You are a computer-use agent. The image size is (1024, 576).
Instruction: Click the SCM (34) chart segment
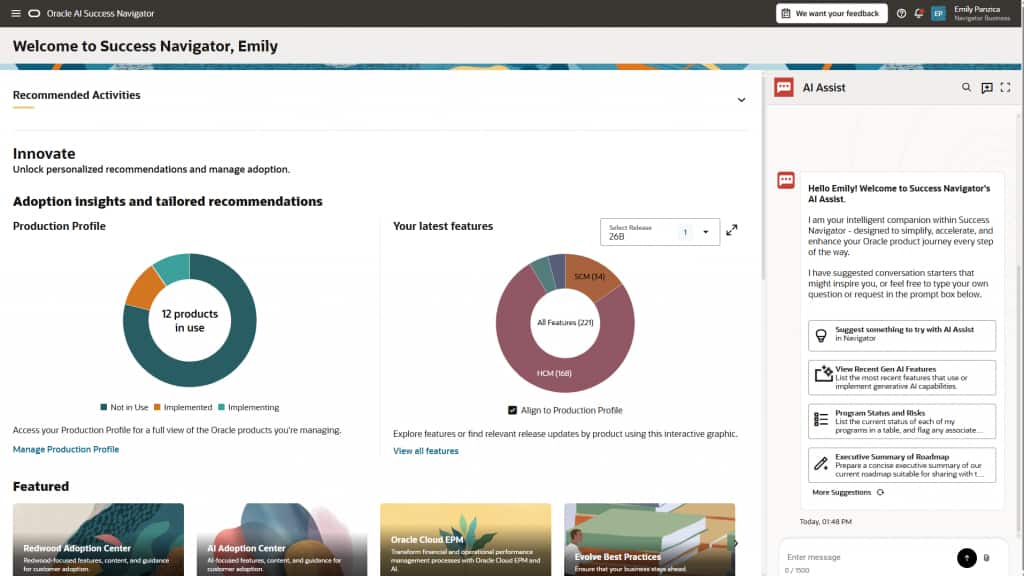[x=589, y=277]
